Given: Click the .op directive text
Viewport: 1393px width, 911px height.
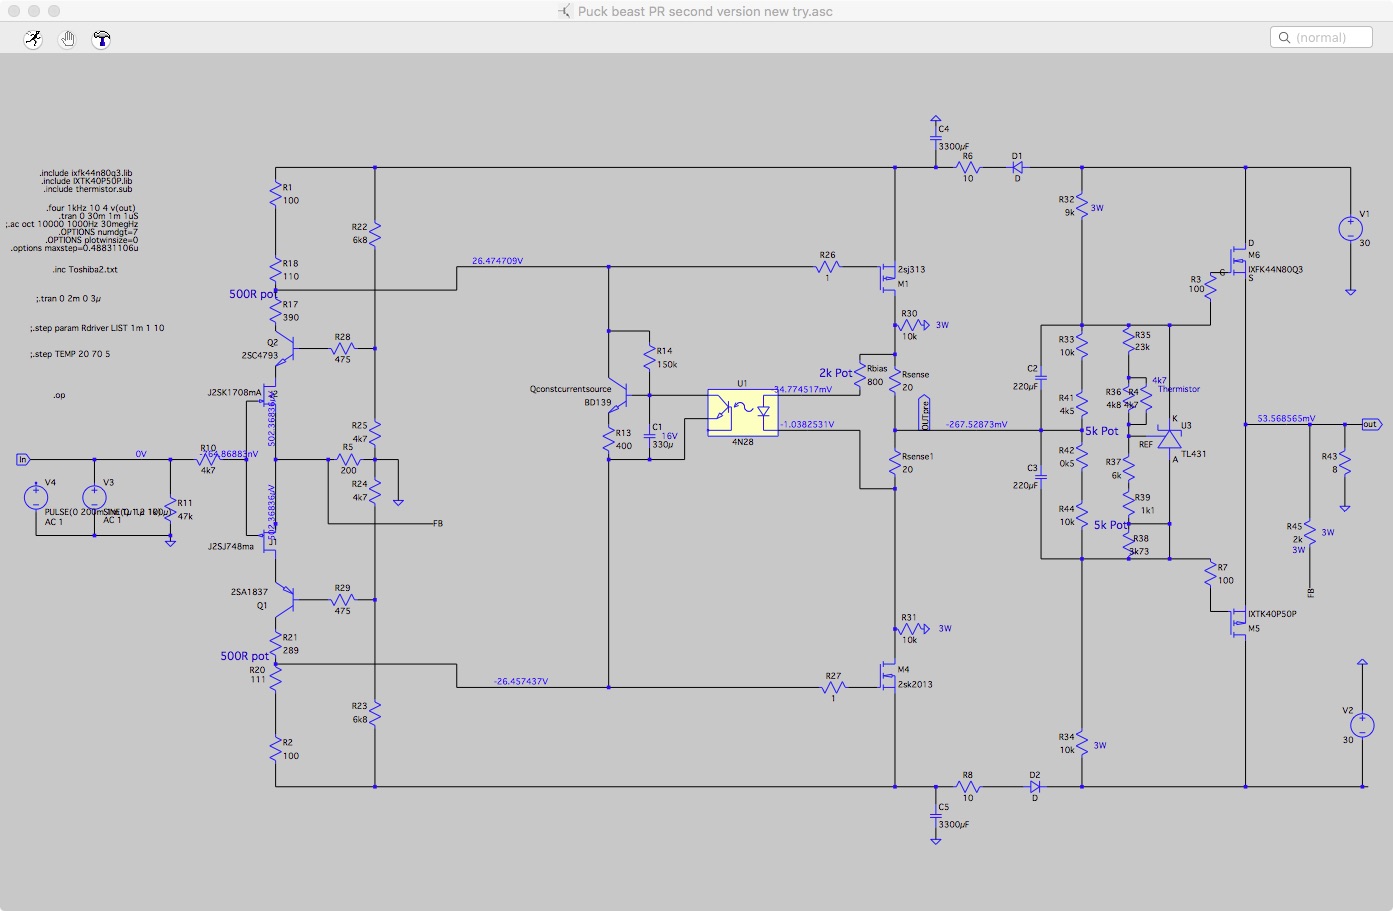Looking at the screenshot, I should pos(60,396).
